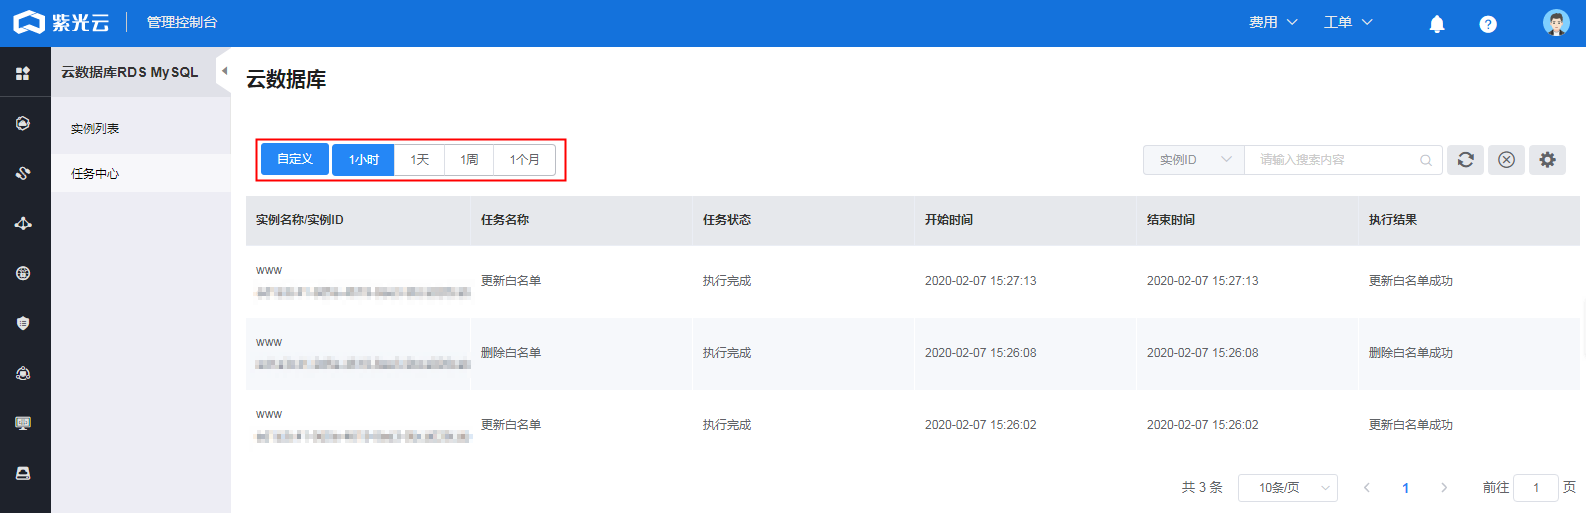
Task: Open the 10条/页 page size dropdown
Action: pos(1287,488)
